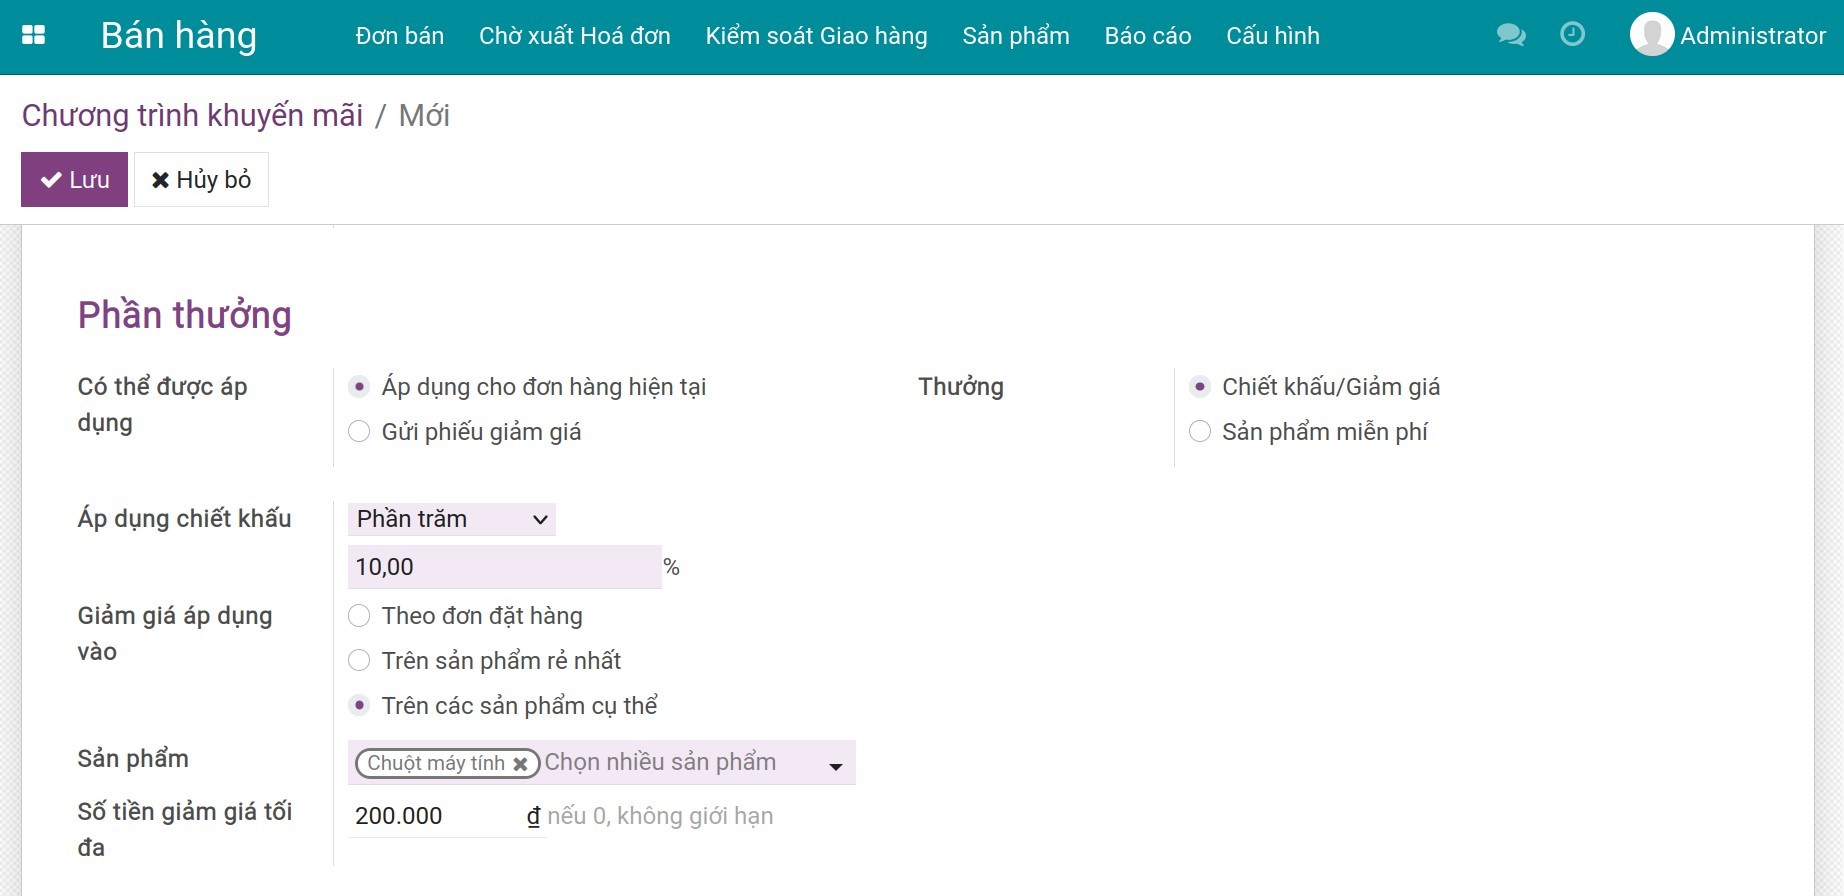This screenshot has width=1844, height=896.
Task: Go back to Chương trình khuyến mãi breadcrumb
Action: coord(192,115)
